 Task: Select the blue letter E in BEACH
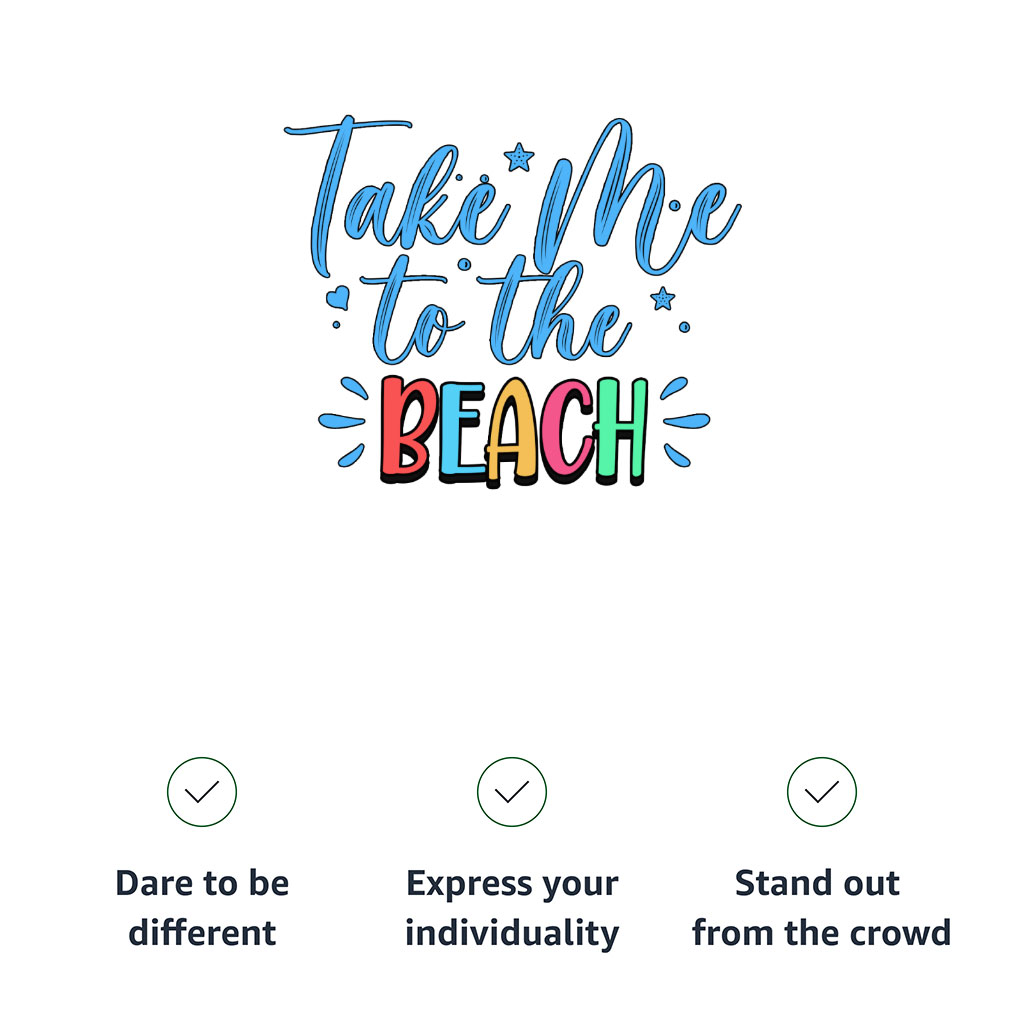pyautogui.click(x=454, y=432)
